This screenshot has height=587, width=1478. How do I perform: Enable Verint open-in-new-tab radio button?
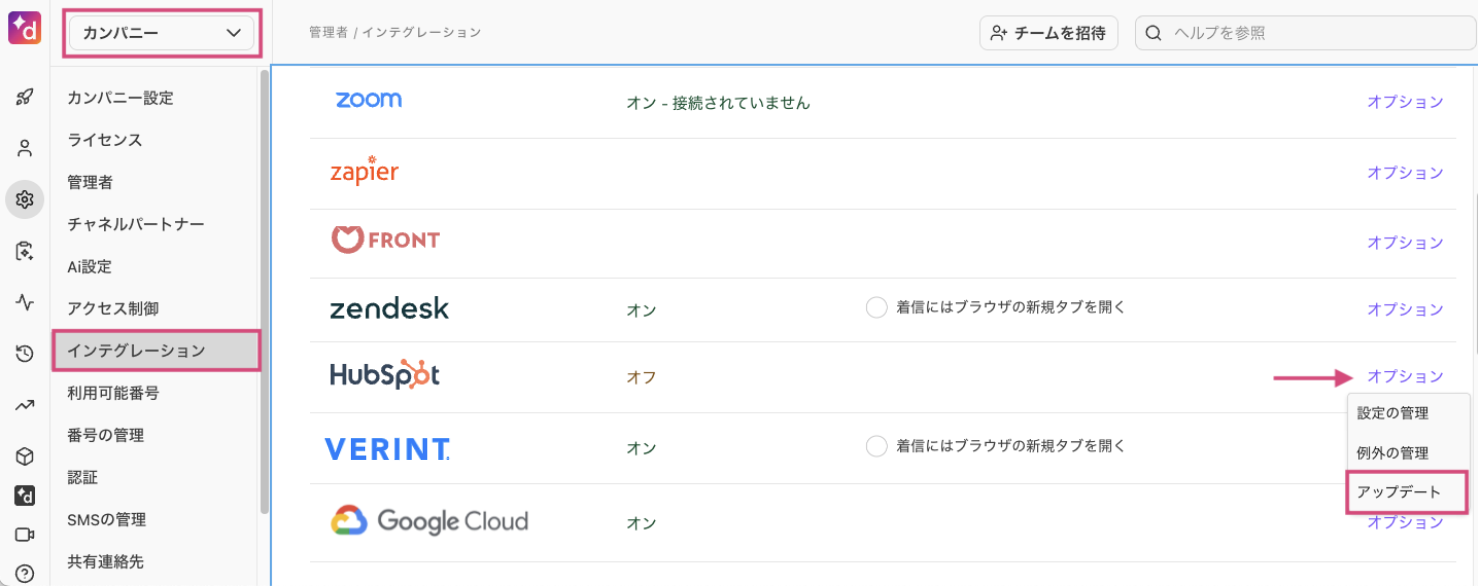point(876,446)
